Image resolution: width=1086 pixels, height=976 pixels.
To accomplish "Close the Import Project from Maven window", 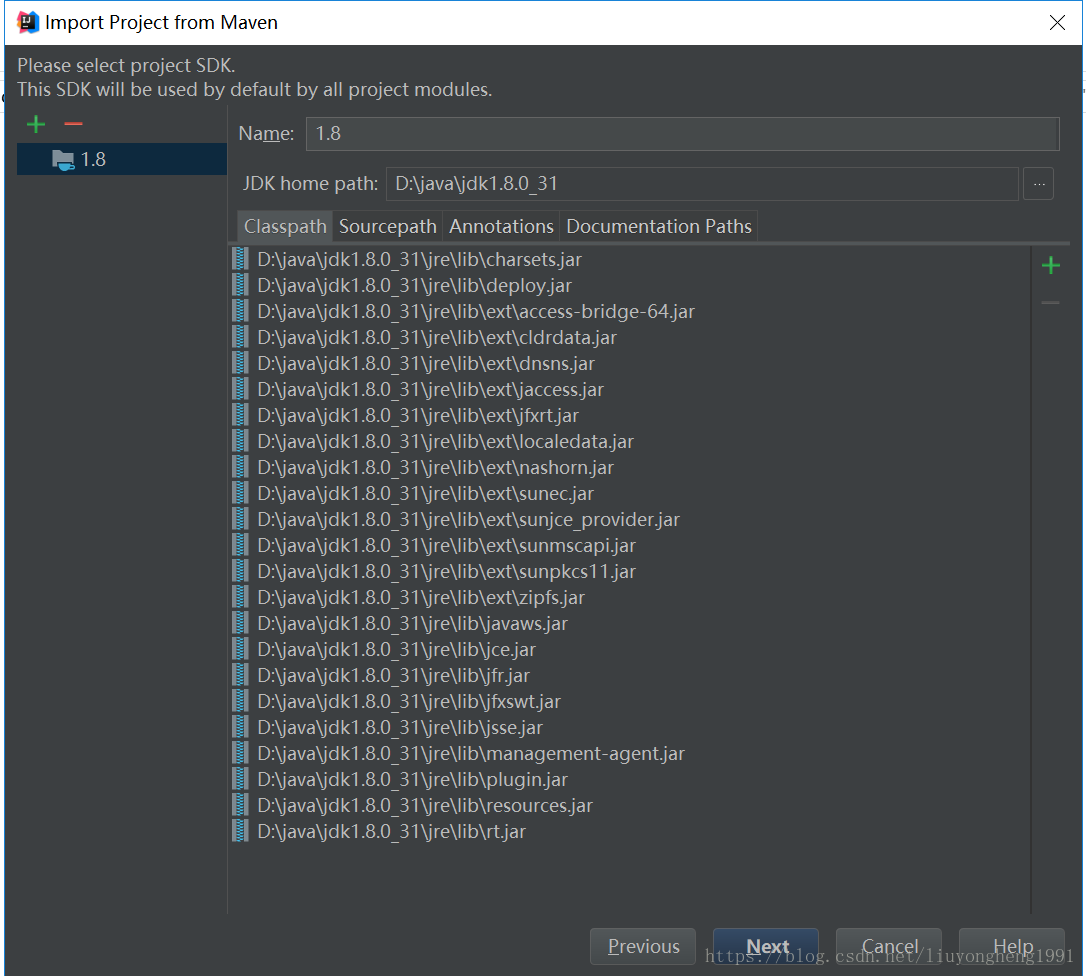I will (1057, 23).
